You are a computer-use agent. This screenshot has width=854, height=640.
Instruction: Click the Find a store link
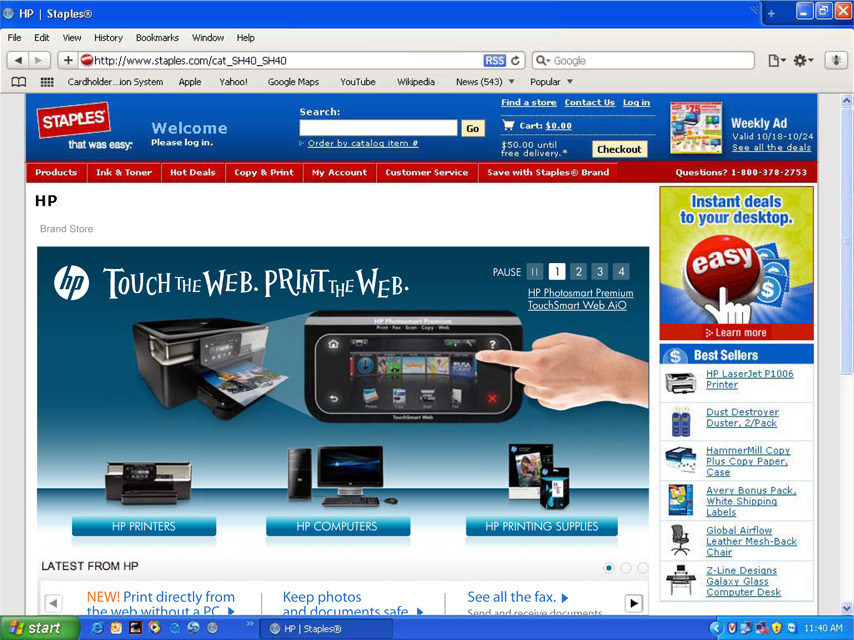529,102
